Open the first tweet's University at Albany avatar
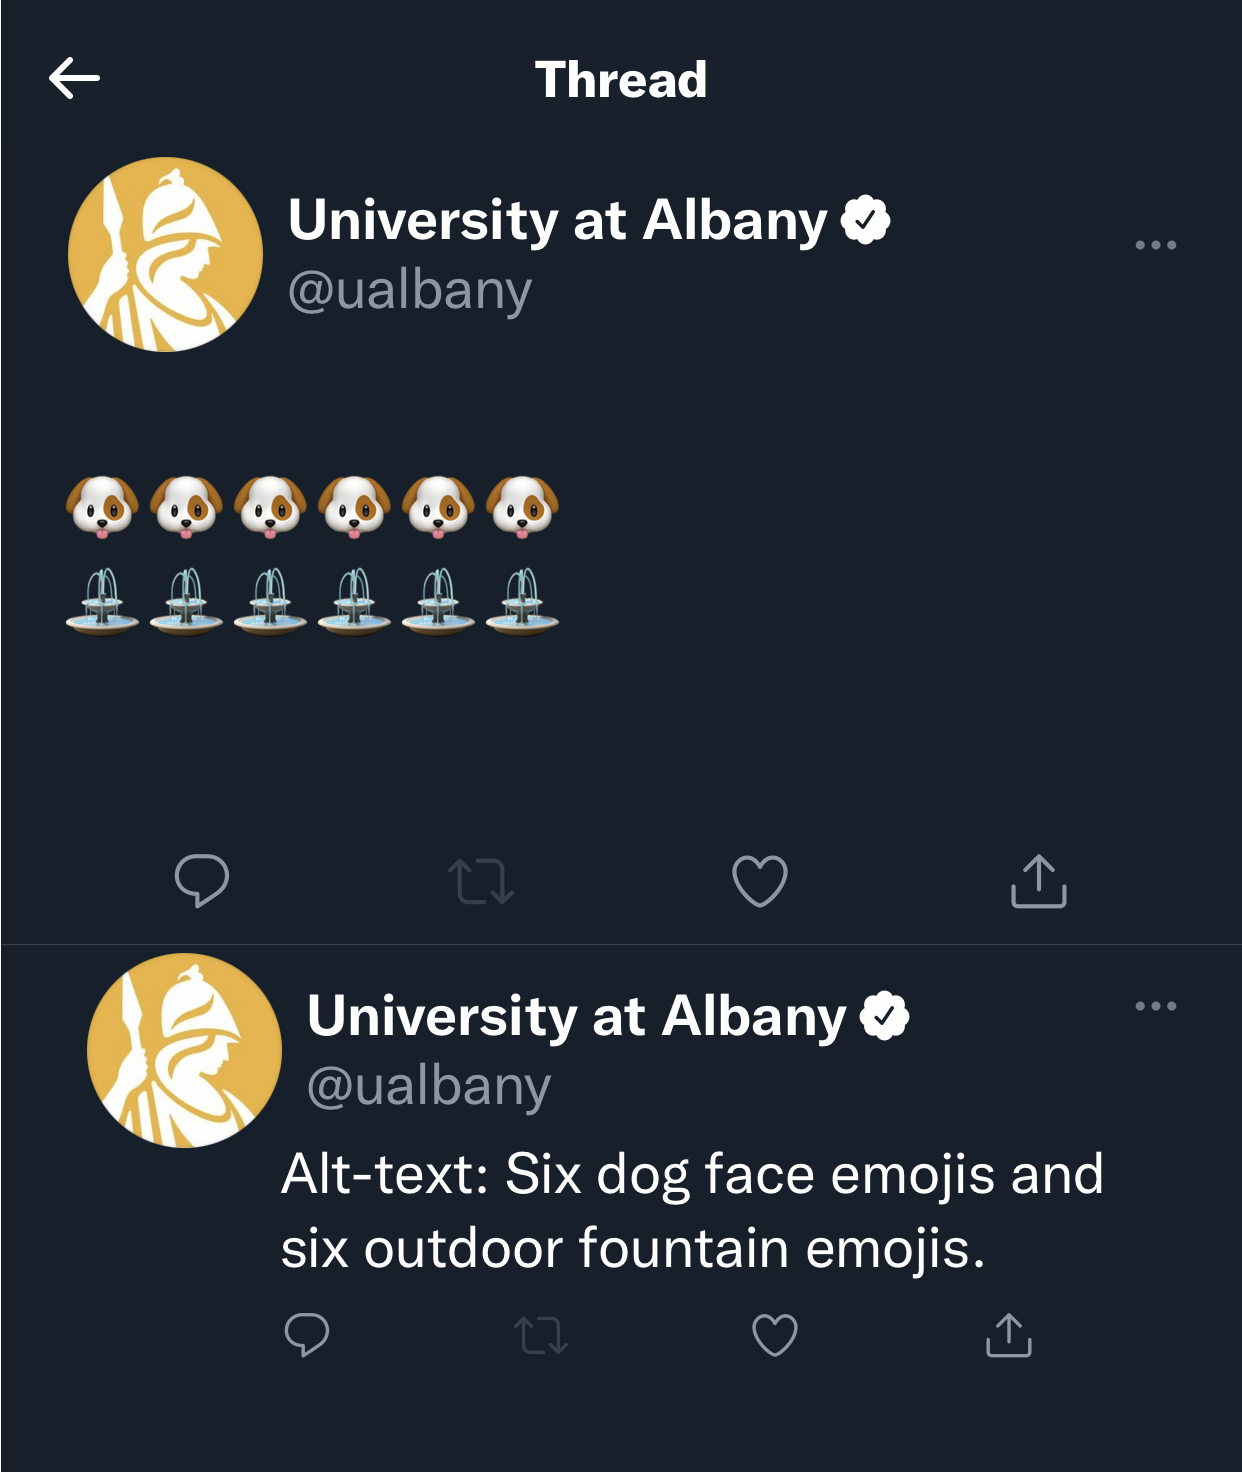The image size is (1242, 1472). pos(165,254)
